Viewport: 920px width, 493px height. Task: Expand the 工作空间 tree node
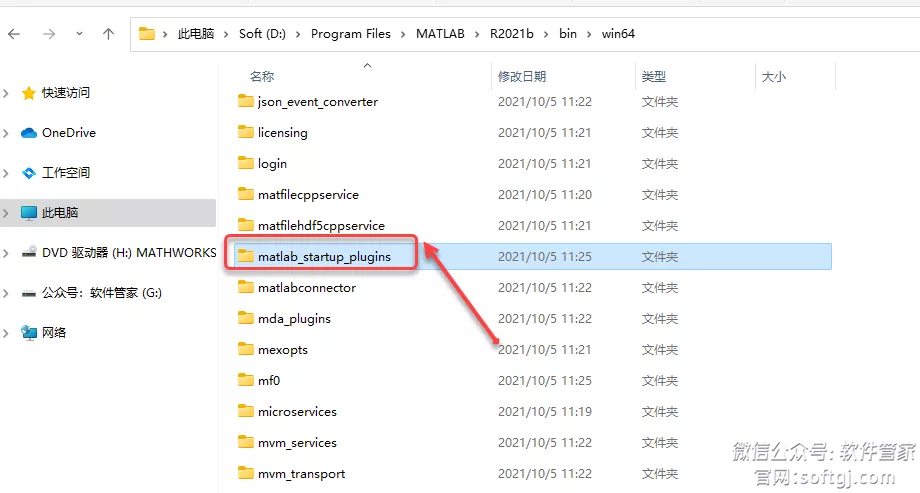(x=6, y=173)
